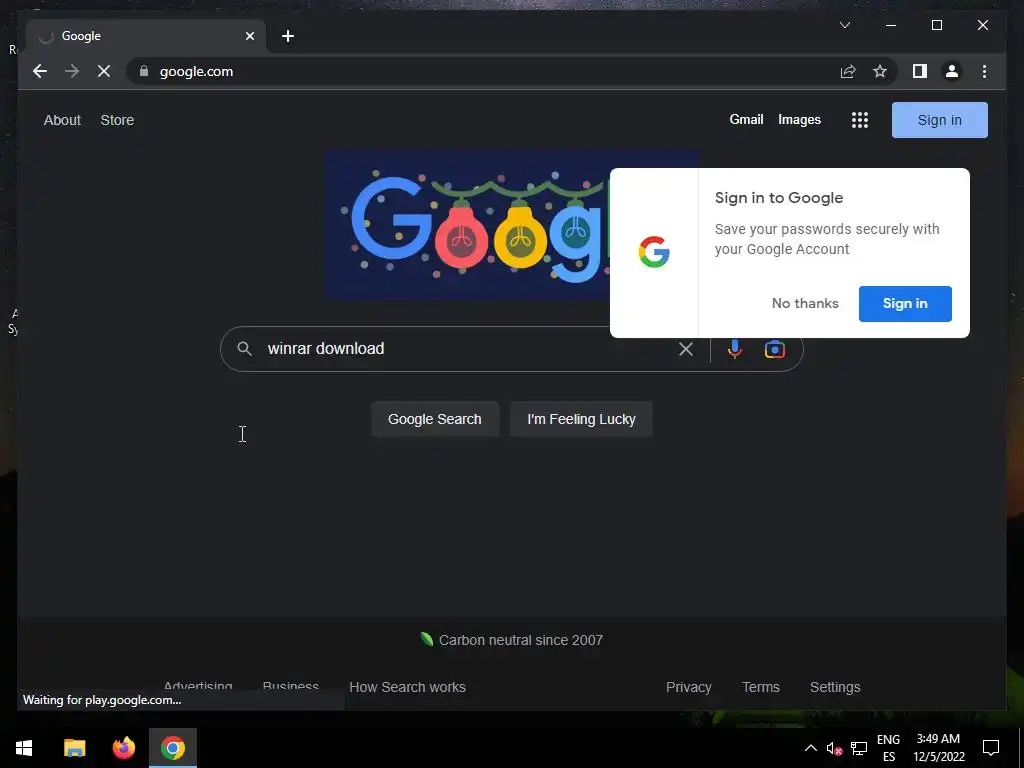Click the magnifier icon in search box
This screenshot has height=768, width=1024.
244,349
